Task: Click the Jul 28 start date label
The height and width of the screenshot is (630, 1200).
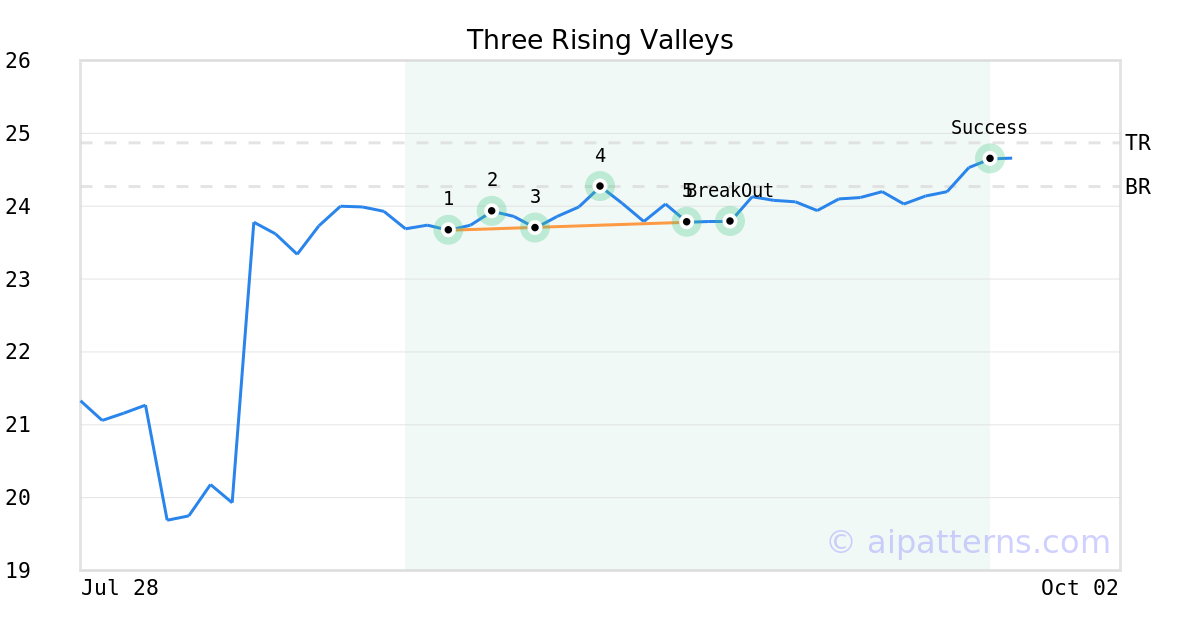Action: tap(120, 588)
